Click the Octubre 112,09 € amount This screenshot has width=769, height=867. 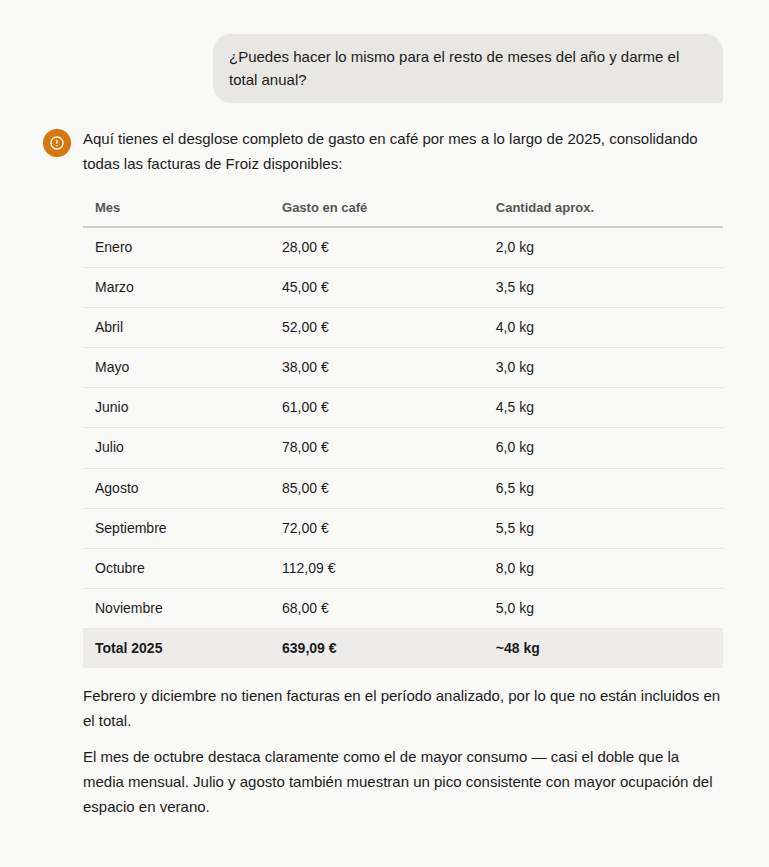click(308, 568)
